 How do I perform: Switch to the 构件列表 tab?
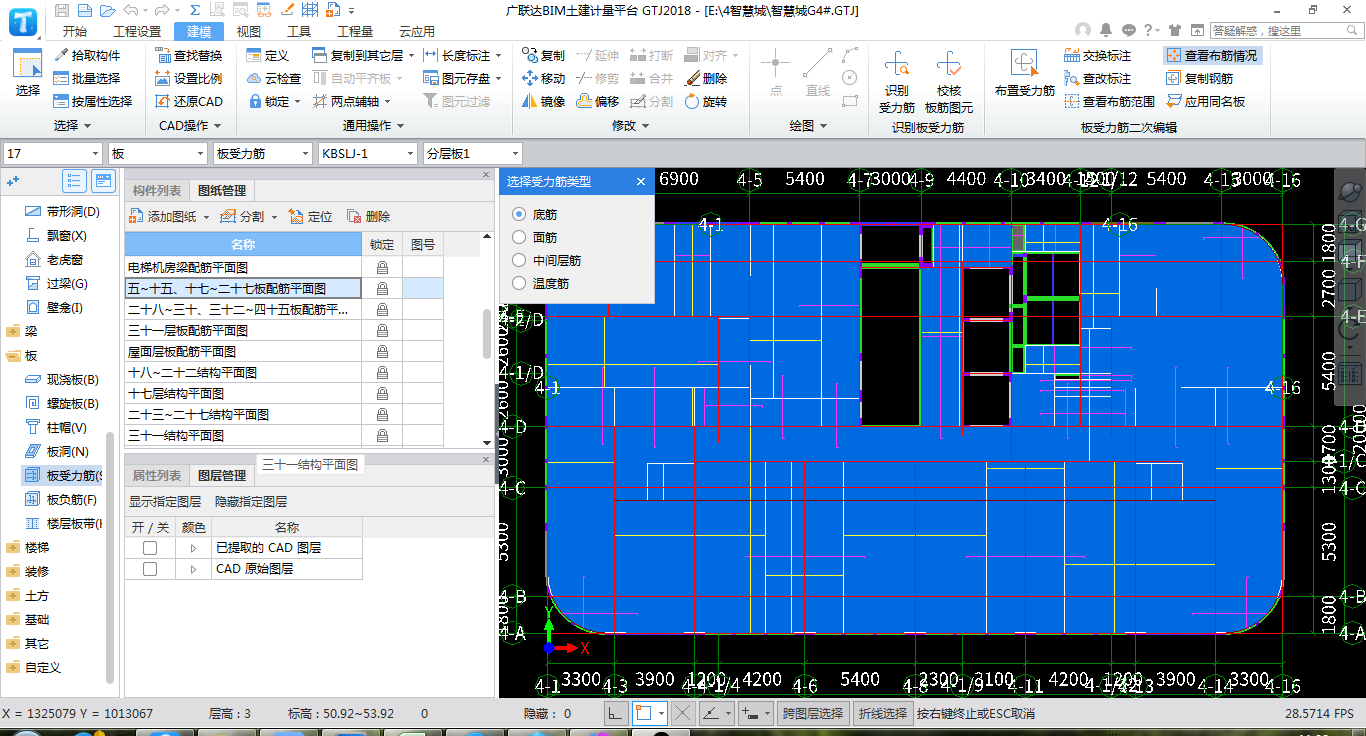pos(157,190)
